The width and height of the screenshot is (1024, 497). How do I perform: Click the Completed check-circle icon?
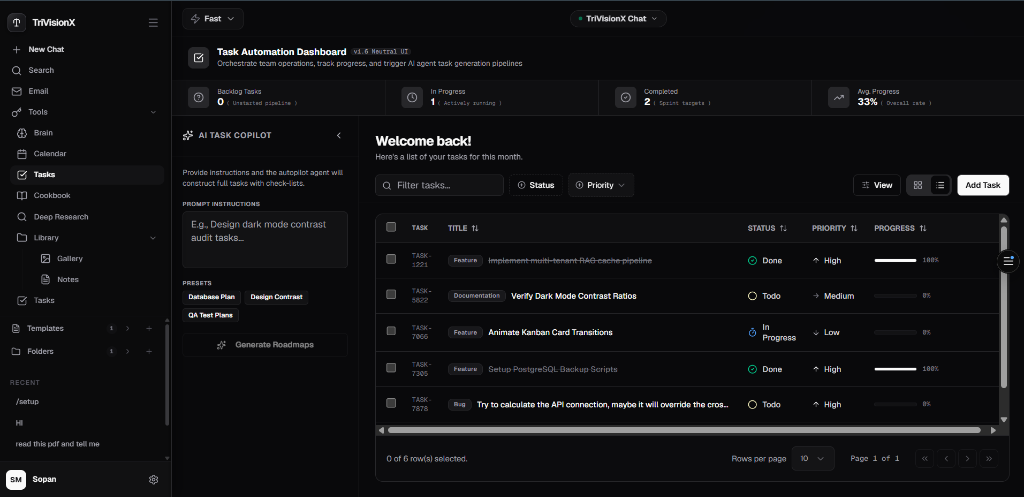[626, 97]
